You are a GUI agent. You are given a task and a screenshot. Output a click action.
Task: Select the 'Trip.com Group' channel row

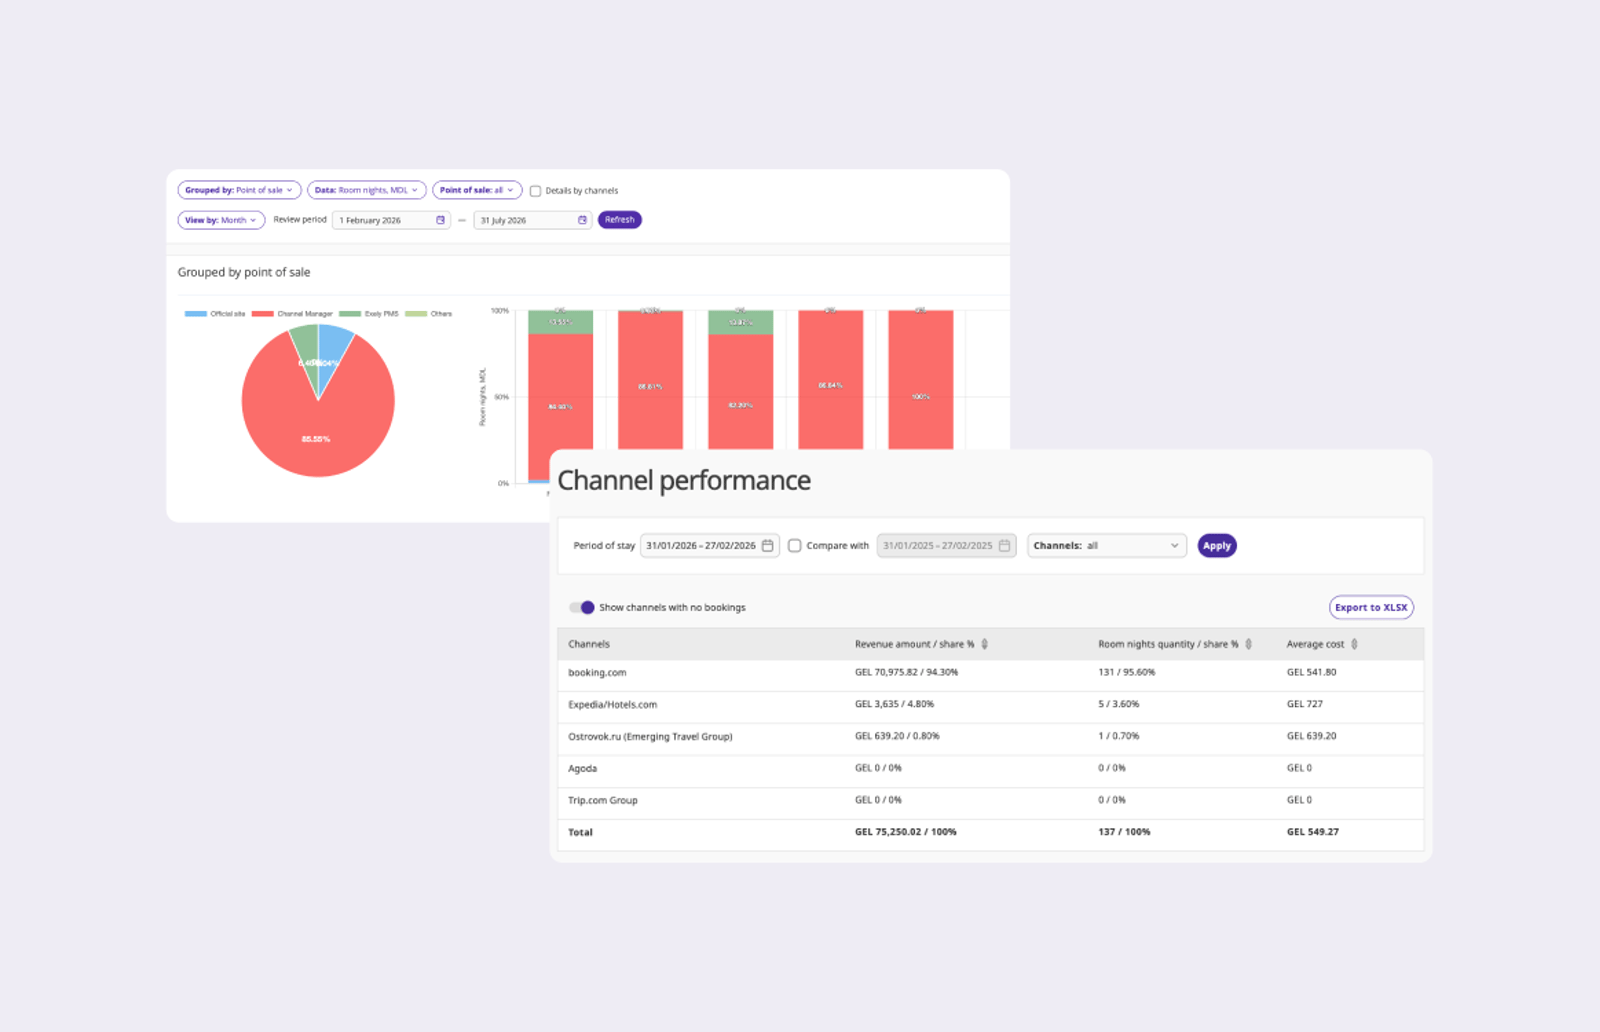pyautogui.click(x=990, y=801)
